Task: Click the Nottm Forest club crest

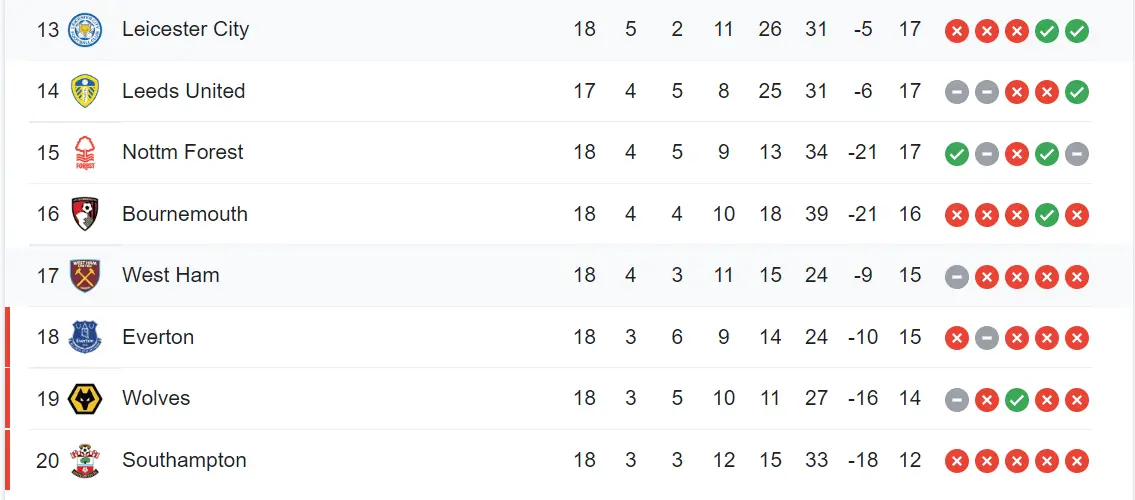Action: coord(85,153)
